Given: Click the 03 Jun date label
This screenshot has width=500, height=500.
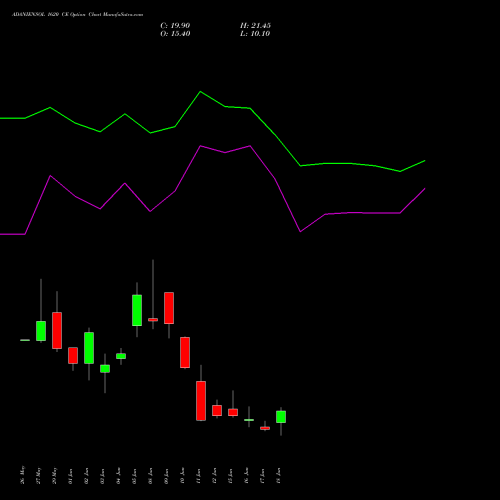Looking at the screenshot, I should coord(103,476).
